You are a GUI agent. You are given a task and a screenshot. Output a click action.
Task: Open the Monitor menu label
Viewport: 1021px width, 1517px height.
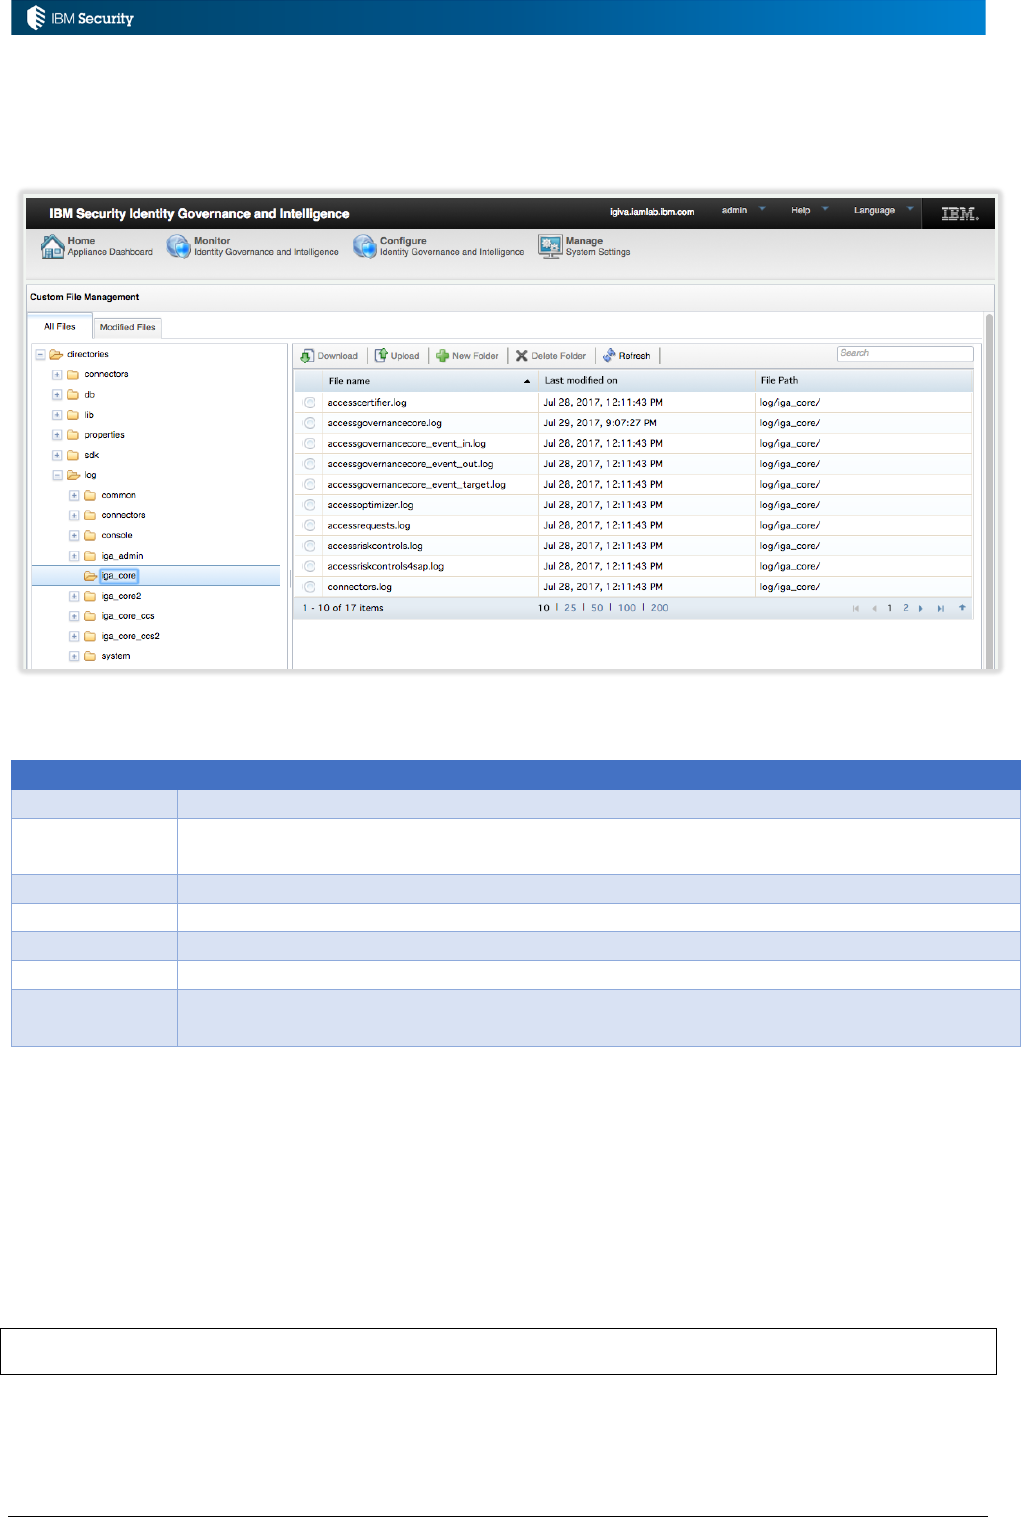[x=266, y=246]
